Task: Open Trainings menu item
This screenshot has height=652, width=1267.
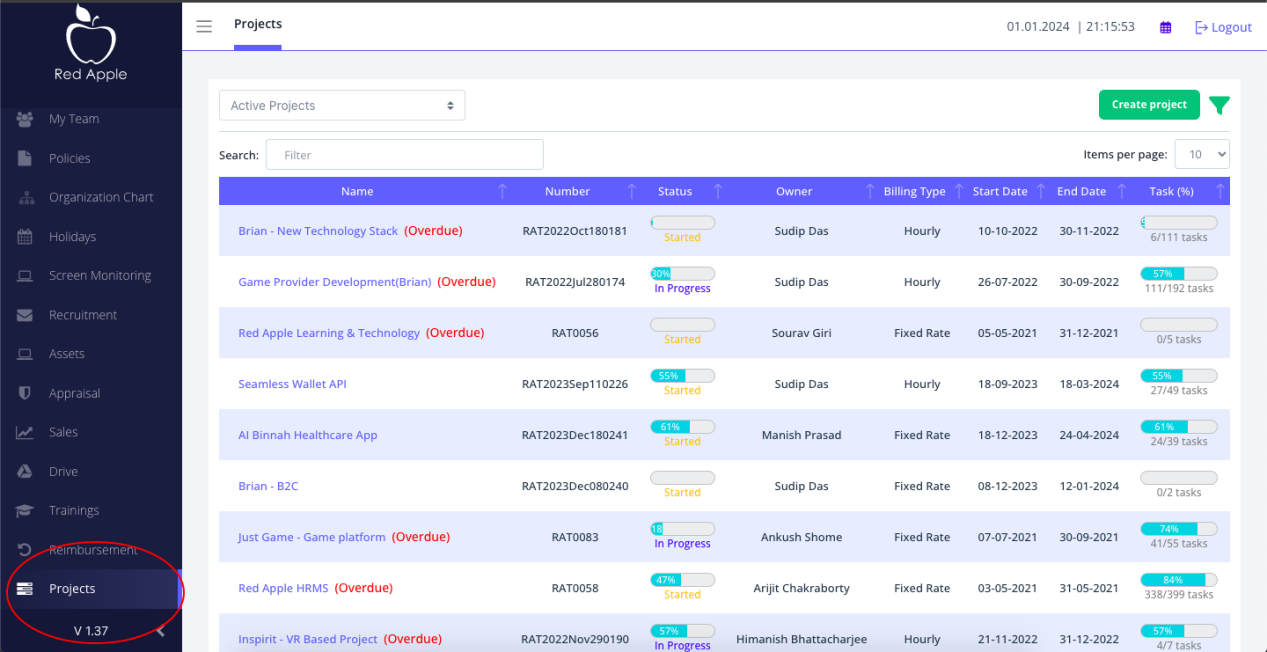Action: tap(74, 511)
